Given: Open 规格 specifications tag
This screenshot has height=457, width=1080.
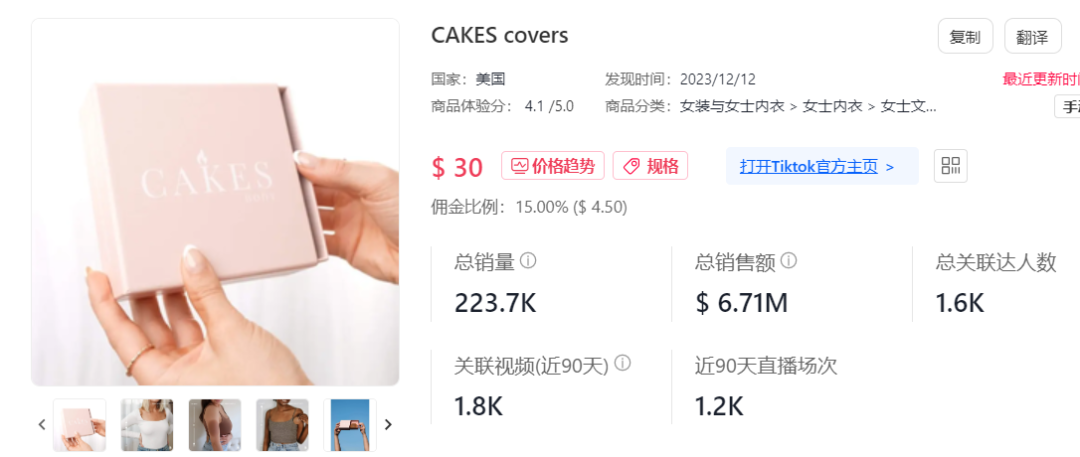Looking at the screenshot, I should pos(650,165).
